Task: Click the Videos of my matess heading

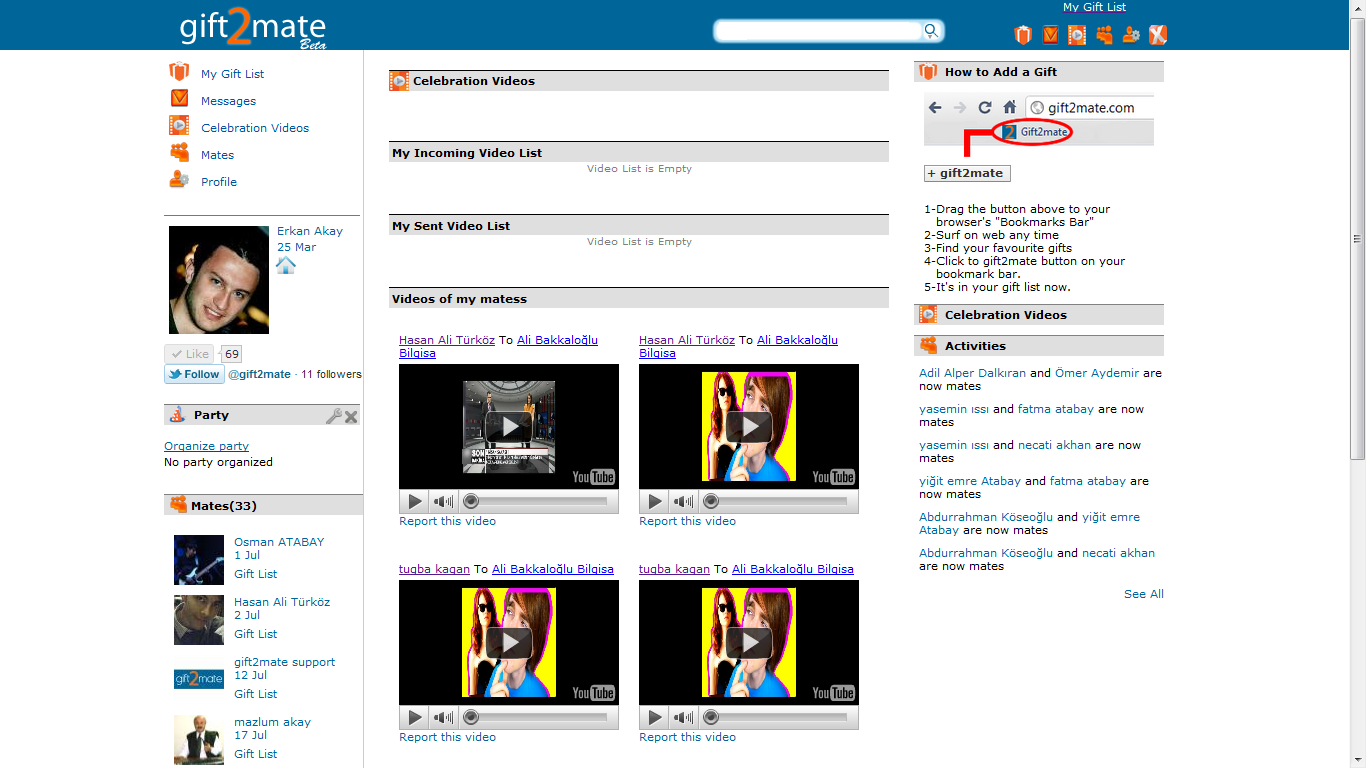Action: click(x=459, y=299)
